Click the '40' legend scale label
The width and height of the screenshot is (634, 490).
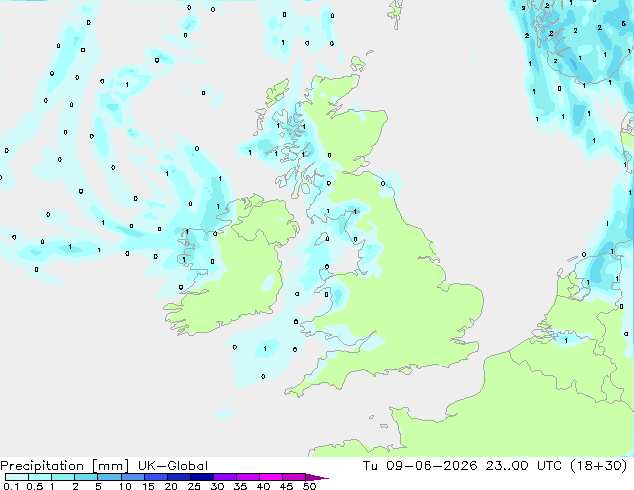pos(263,486)
